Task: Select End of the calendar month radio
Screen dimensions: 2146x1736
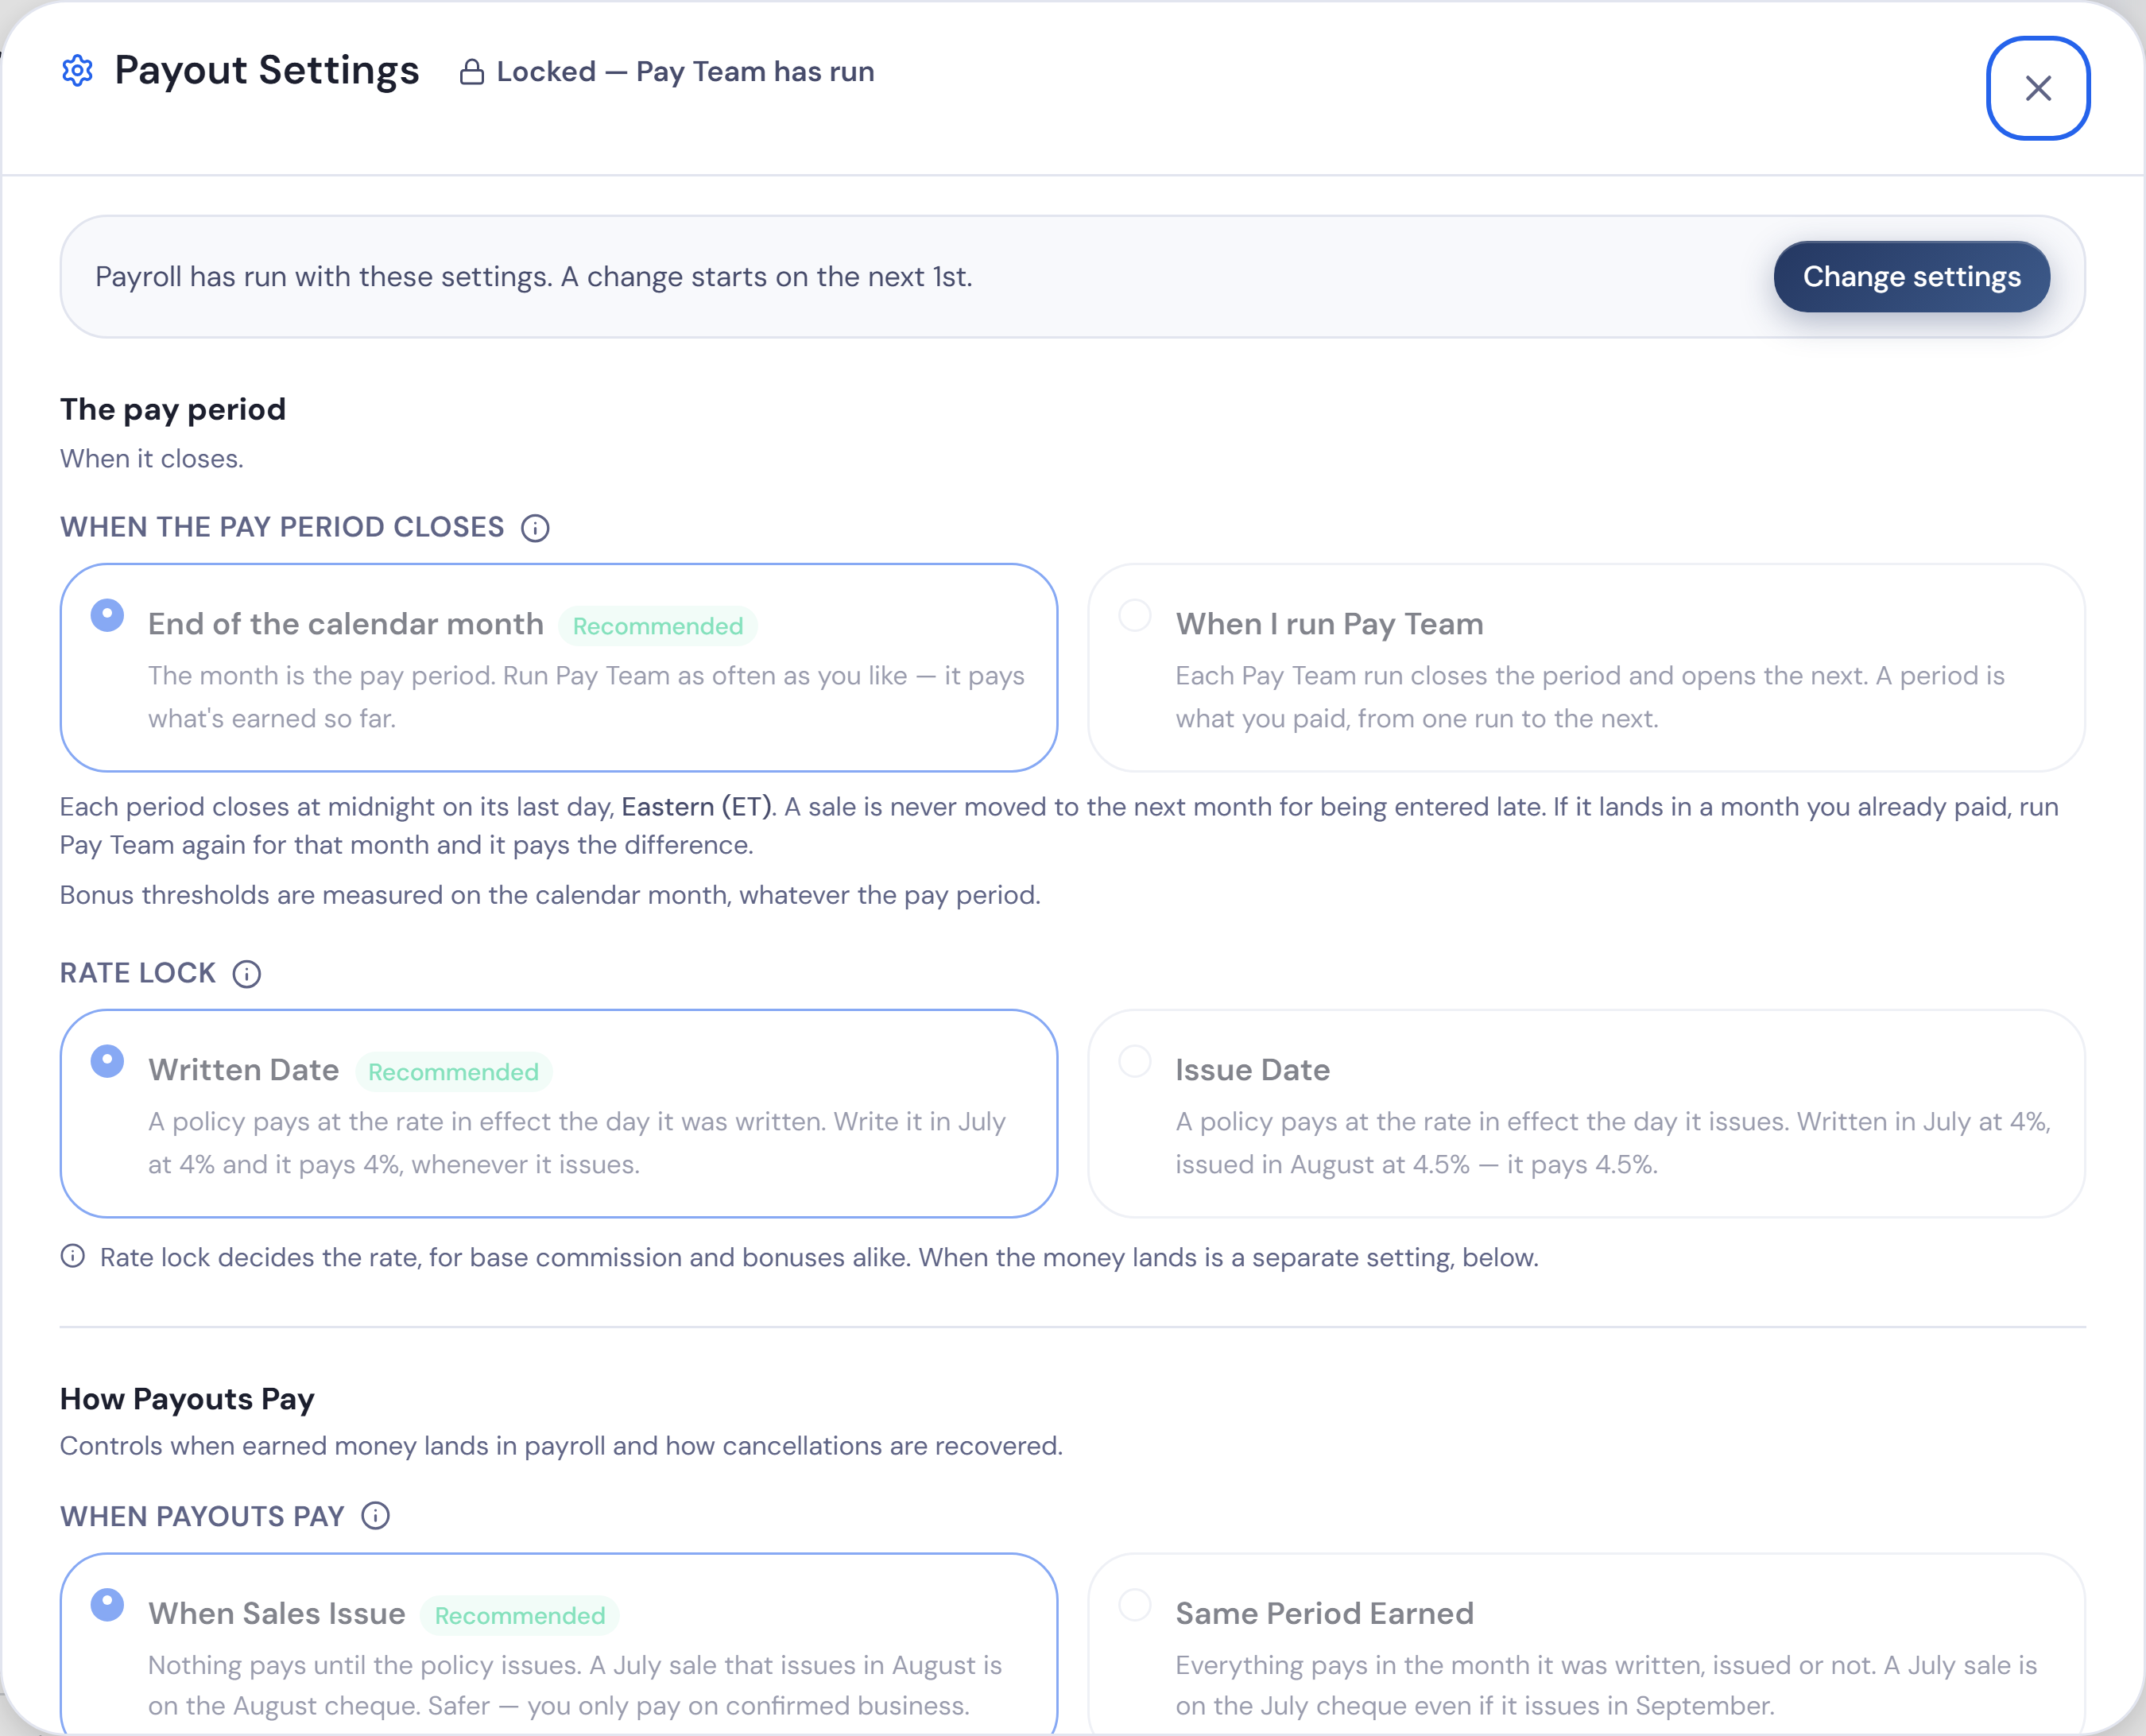Action: 107,615
